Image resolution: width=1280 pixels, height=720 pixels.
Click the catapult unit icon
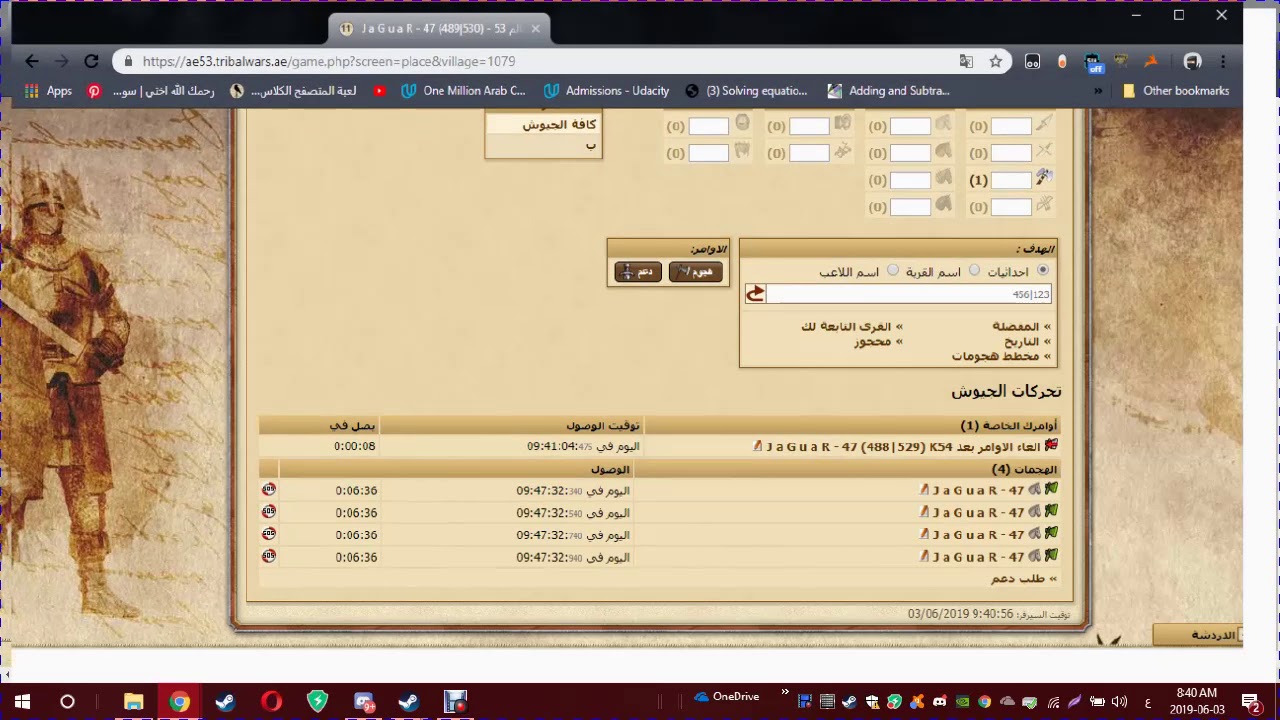842,151
